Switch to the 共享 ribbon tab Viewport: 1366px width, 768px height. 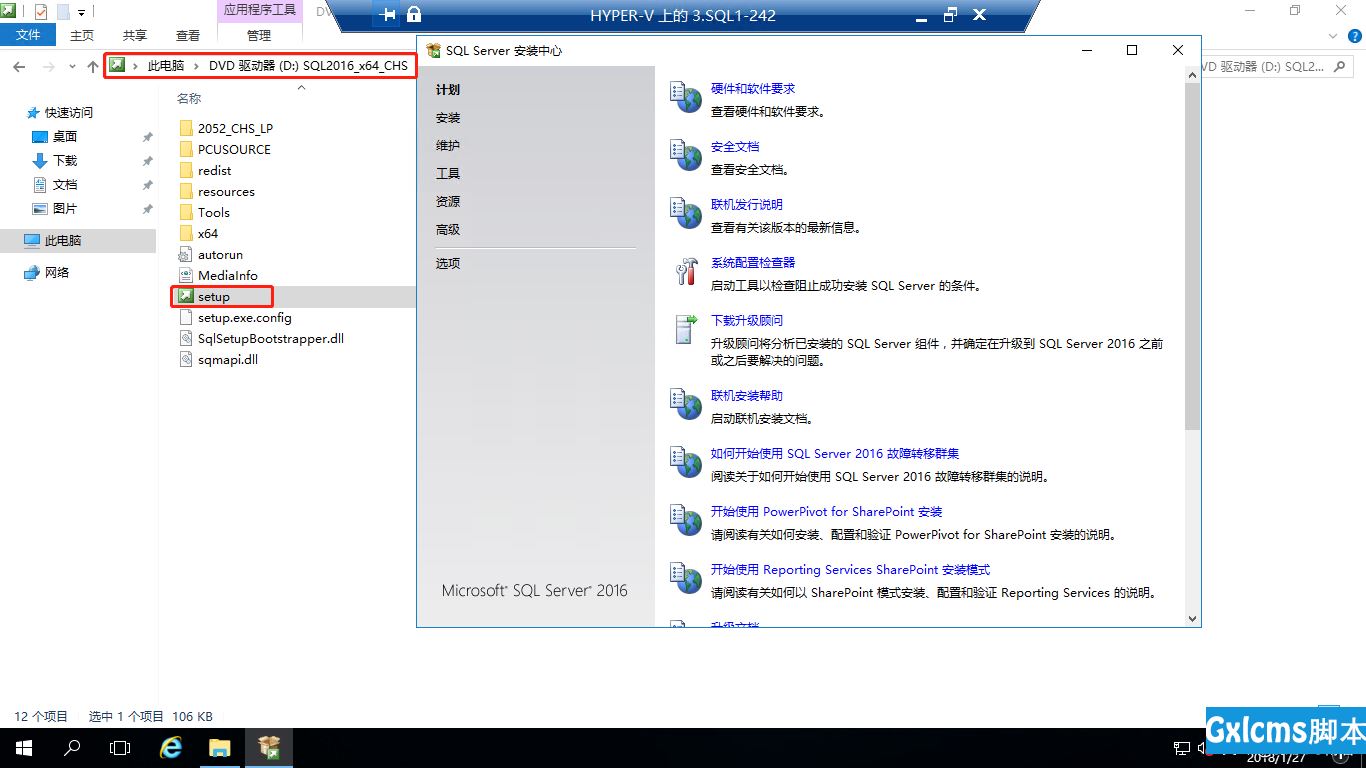tap(135, 35)
